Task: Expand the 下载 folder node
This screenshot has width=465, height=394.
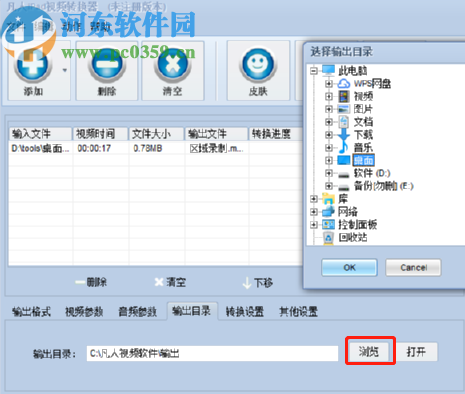Action: pyautogui.click(x=329, y=135)
